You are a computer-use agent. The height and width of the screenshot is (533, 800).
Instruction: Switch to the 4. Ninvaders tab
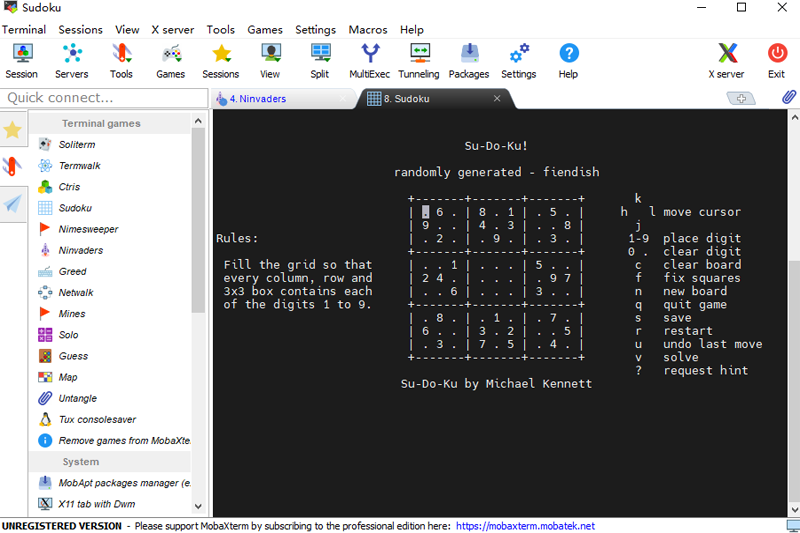(x=258, y=99)
